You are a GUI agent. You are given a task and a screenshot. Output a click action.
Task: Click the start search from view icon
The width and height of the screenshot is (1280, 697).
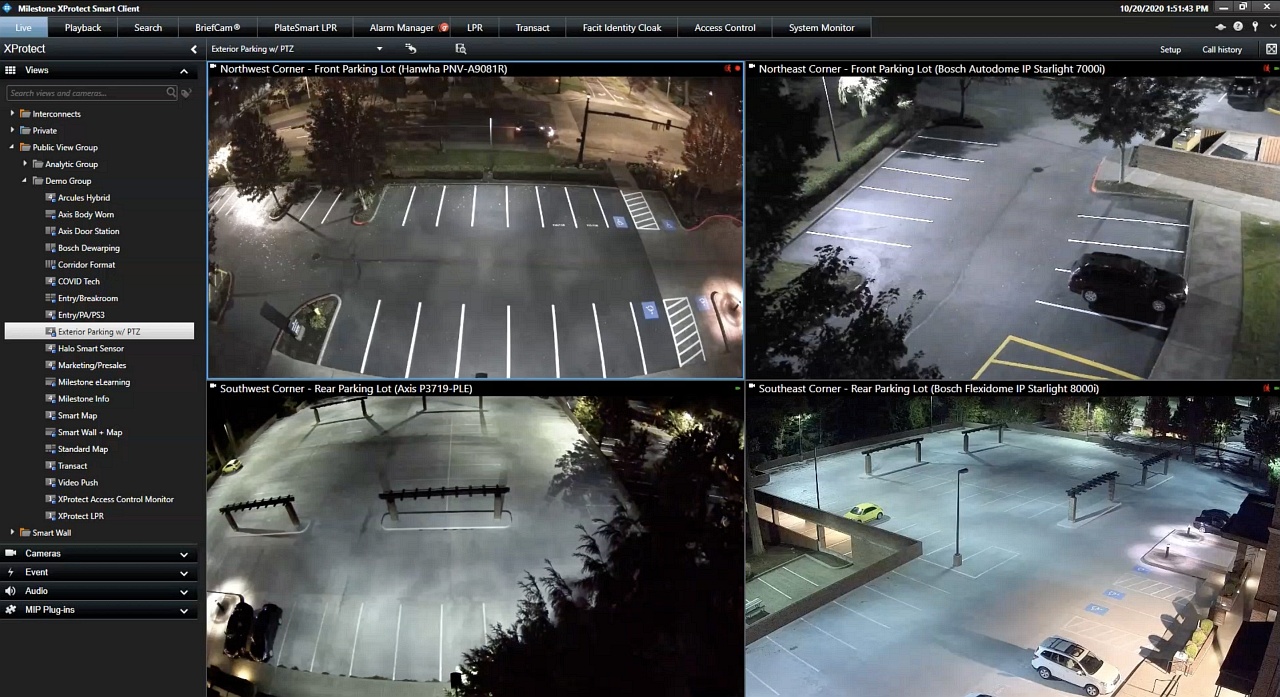461,48
